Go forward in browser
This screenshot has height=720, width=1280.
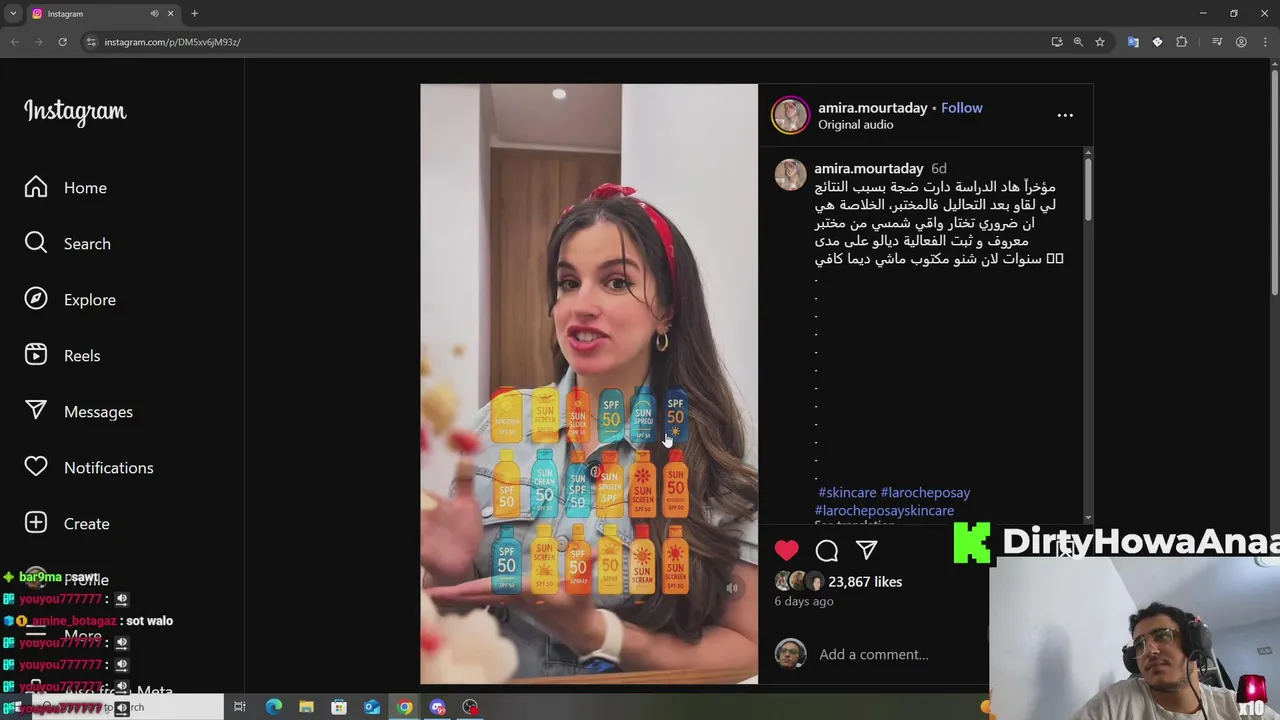(x=38, y=42)
